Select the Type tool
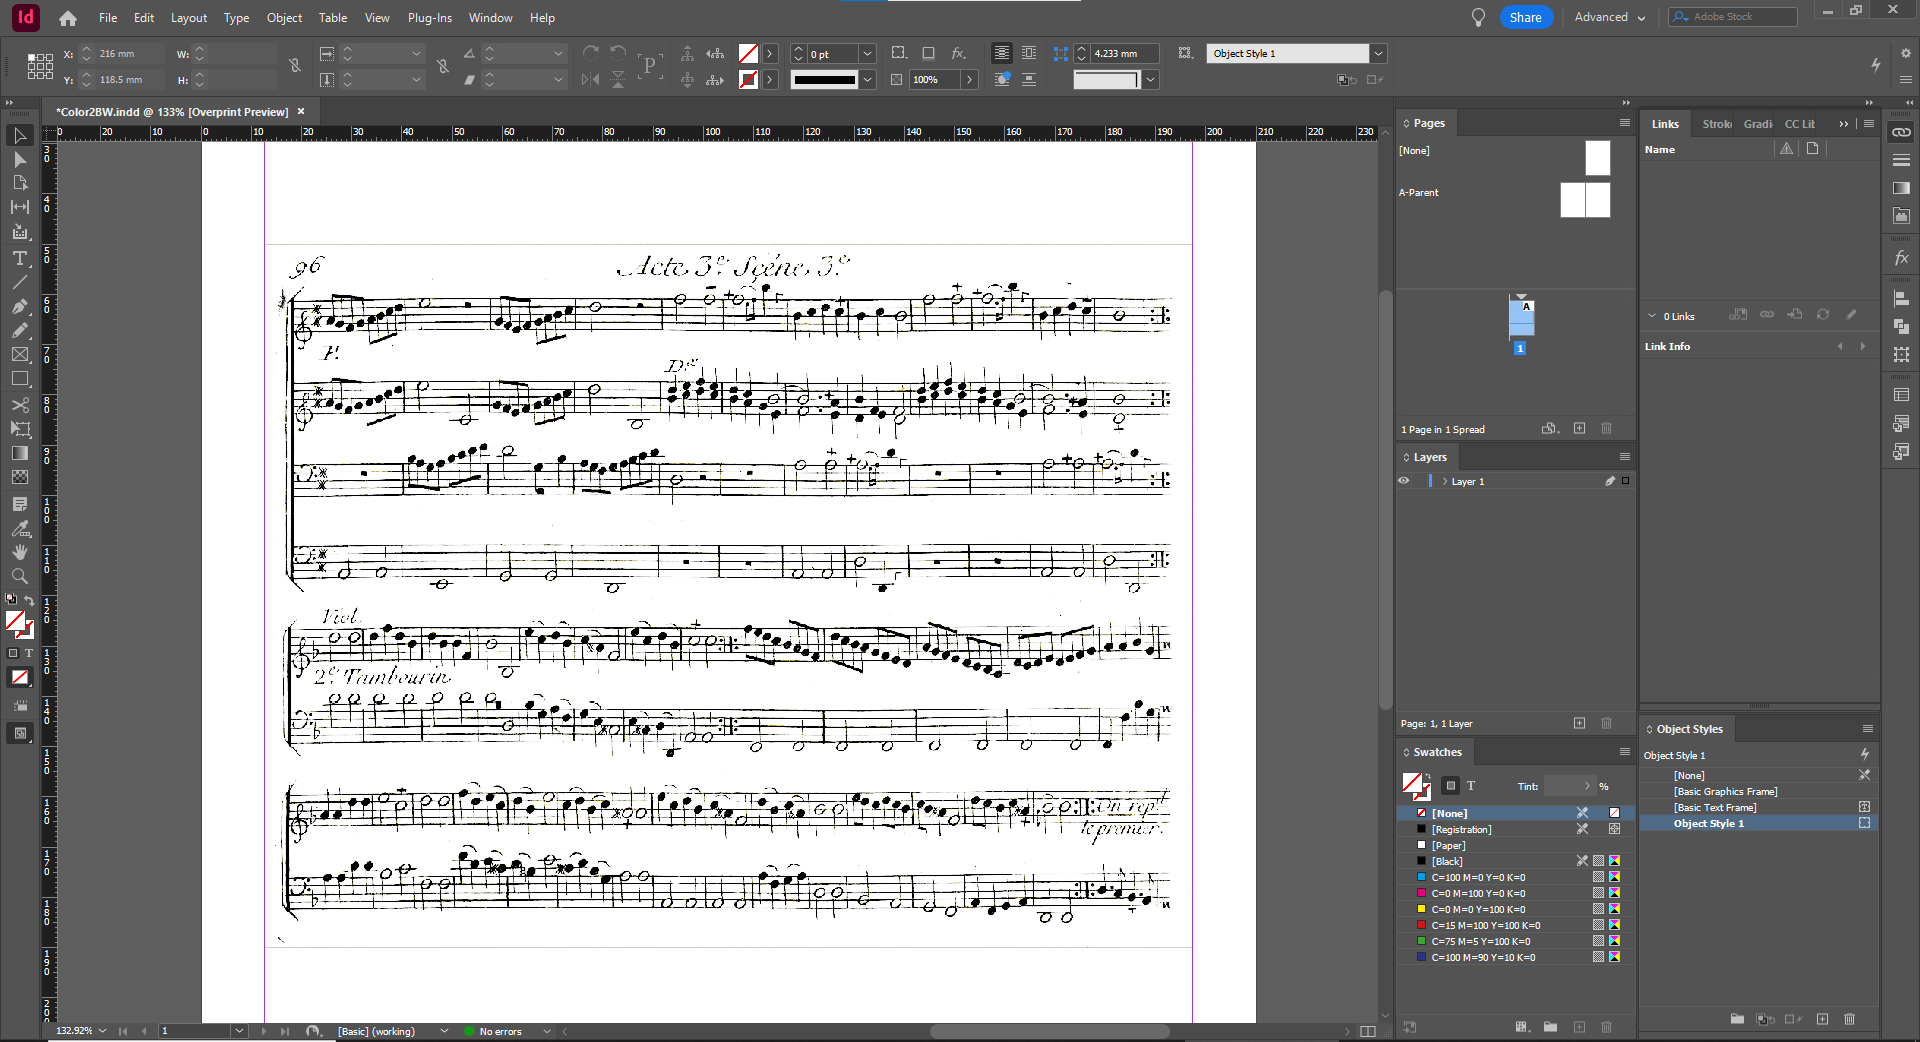The width and height of the screenshot is (1920, 1042). [20, 259]
